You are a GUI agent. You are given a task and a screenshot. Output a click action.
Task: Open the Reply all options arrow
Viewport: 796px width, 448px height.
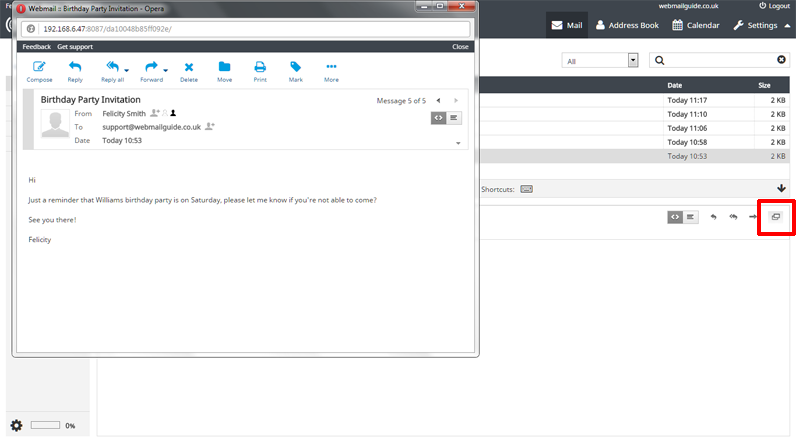126,70
